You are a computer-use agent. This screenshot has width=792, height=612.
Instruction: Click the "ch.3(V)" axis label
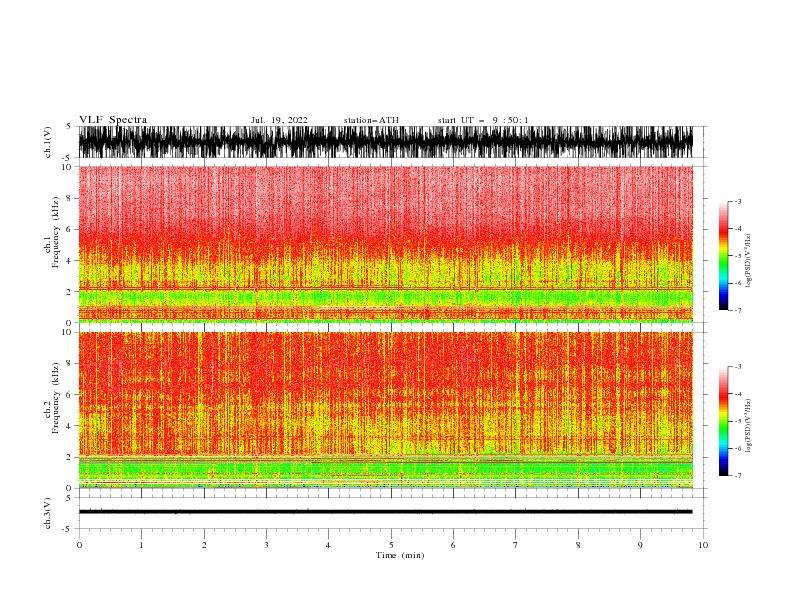coord(48,513)
